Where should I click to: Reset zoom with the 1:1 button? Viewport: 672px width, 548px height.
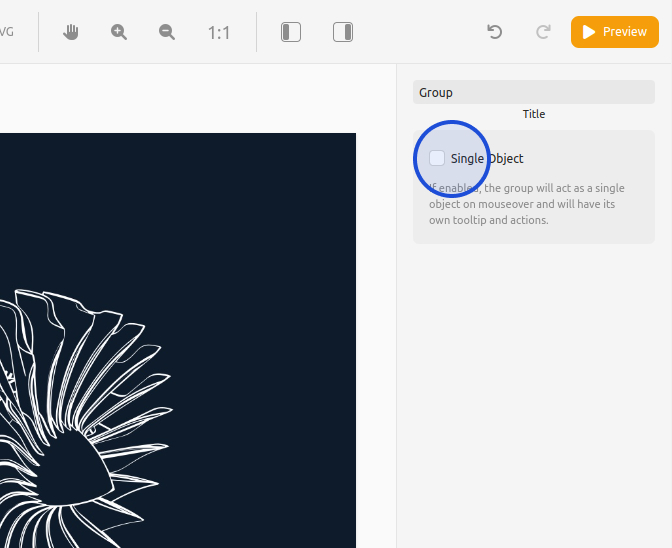pos(219,33)
